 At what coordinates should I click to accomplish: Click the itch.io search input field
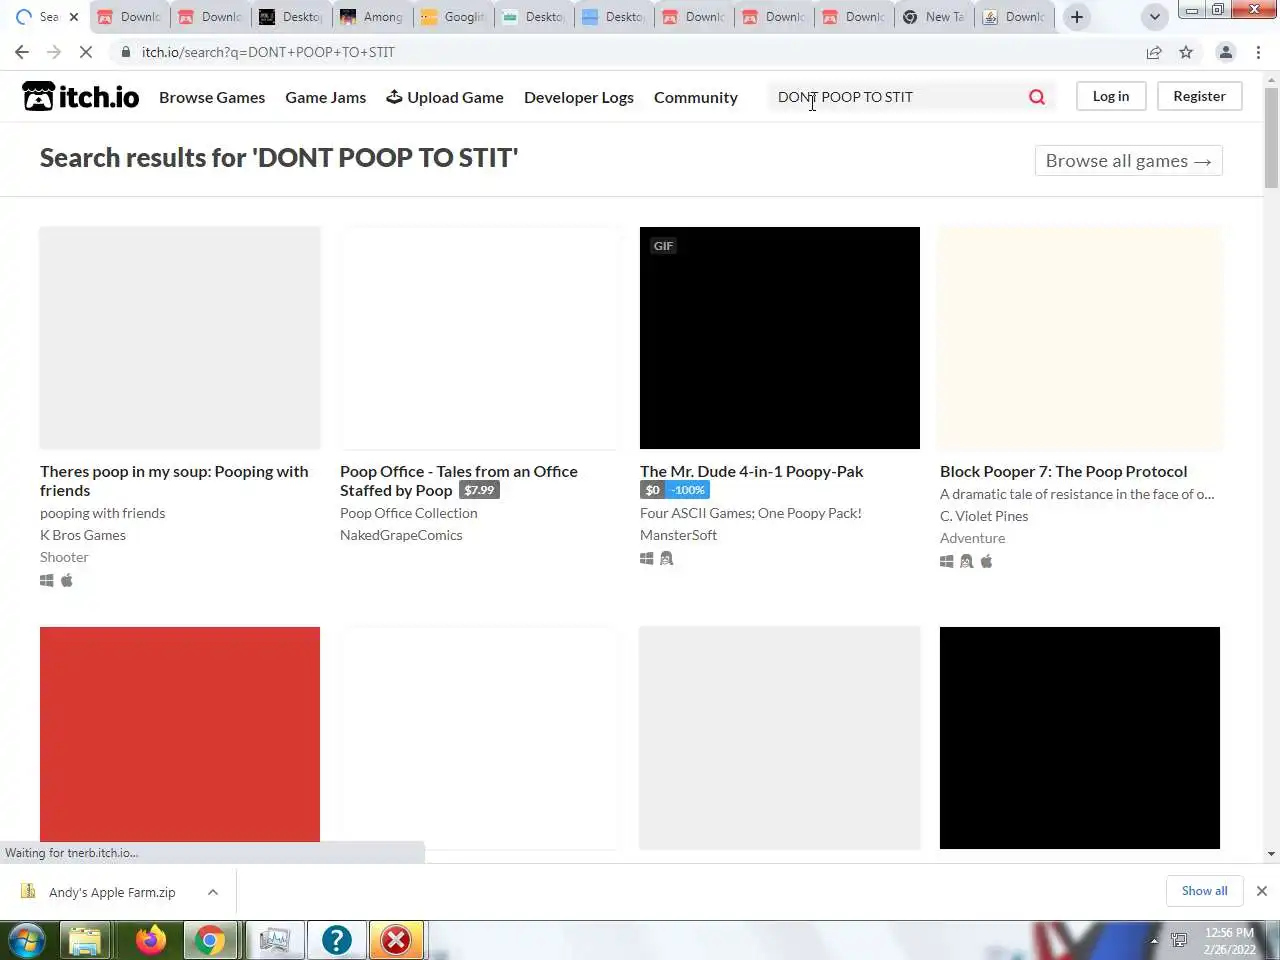896,97
